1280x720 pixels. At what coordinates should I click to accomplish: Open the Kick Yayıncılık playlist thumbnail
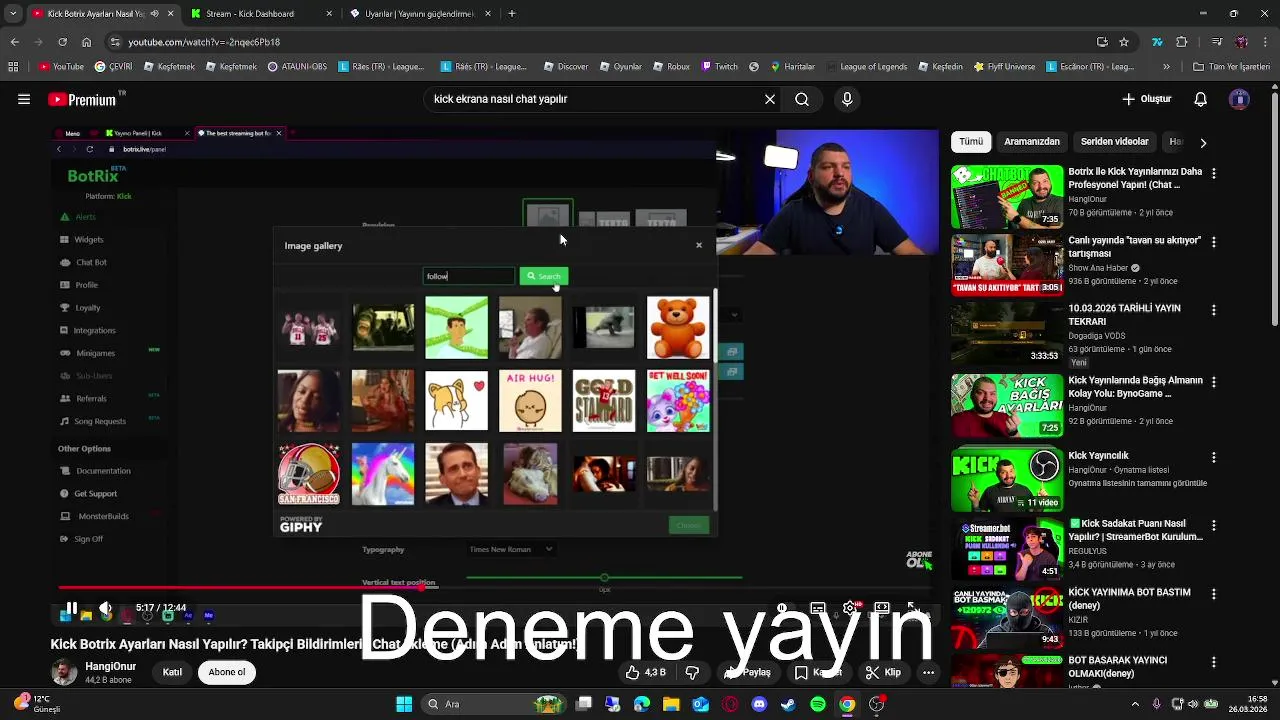click(x=1007, y=480)
